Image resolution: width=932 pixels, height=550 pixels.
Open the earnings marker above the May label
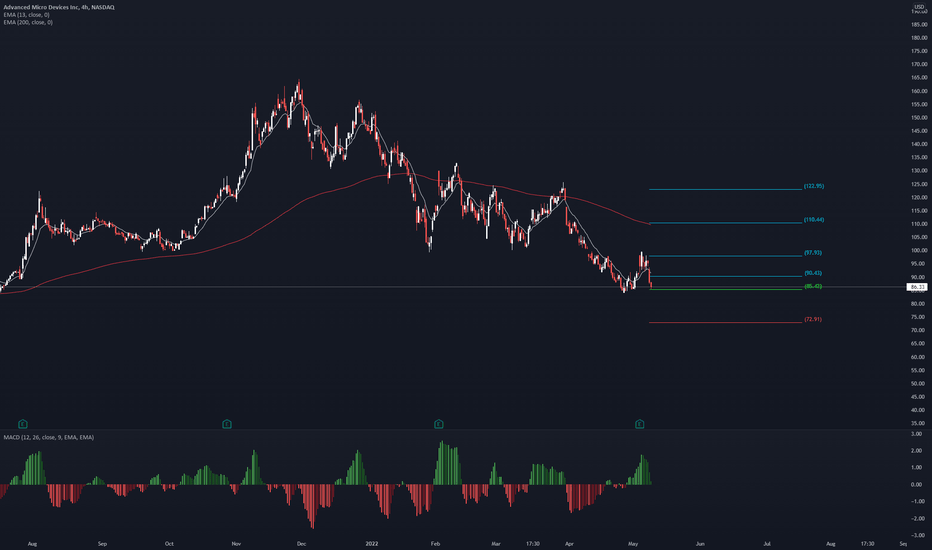pyautogui.click(x=640, y=424)
